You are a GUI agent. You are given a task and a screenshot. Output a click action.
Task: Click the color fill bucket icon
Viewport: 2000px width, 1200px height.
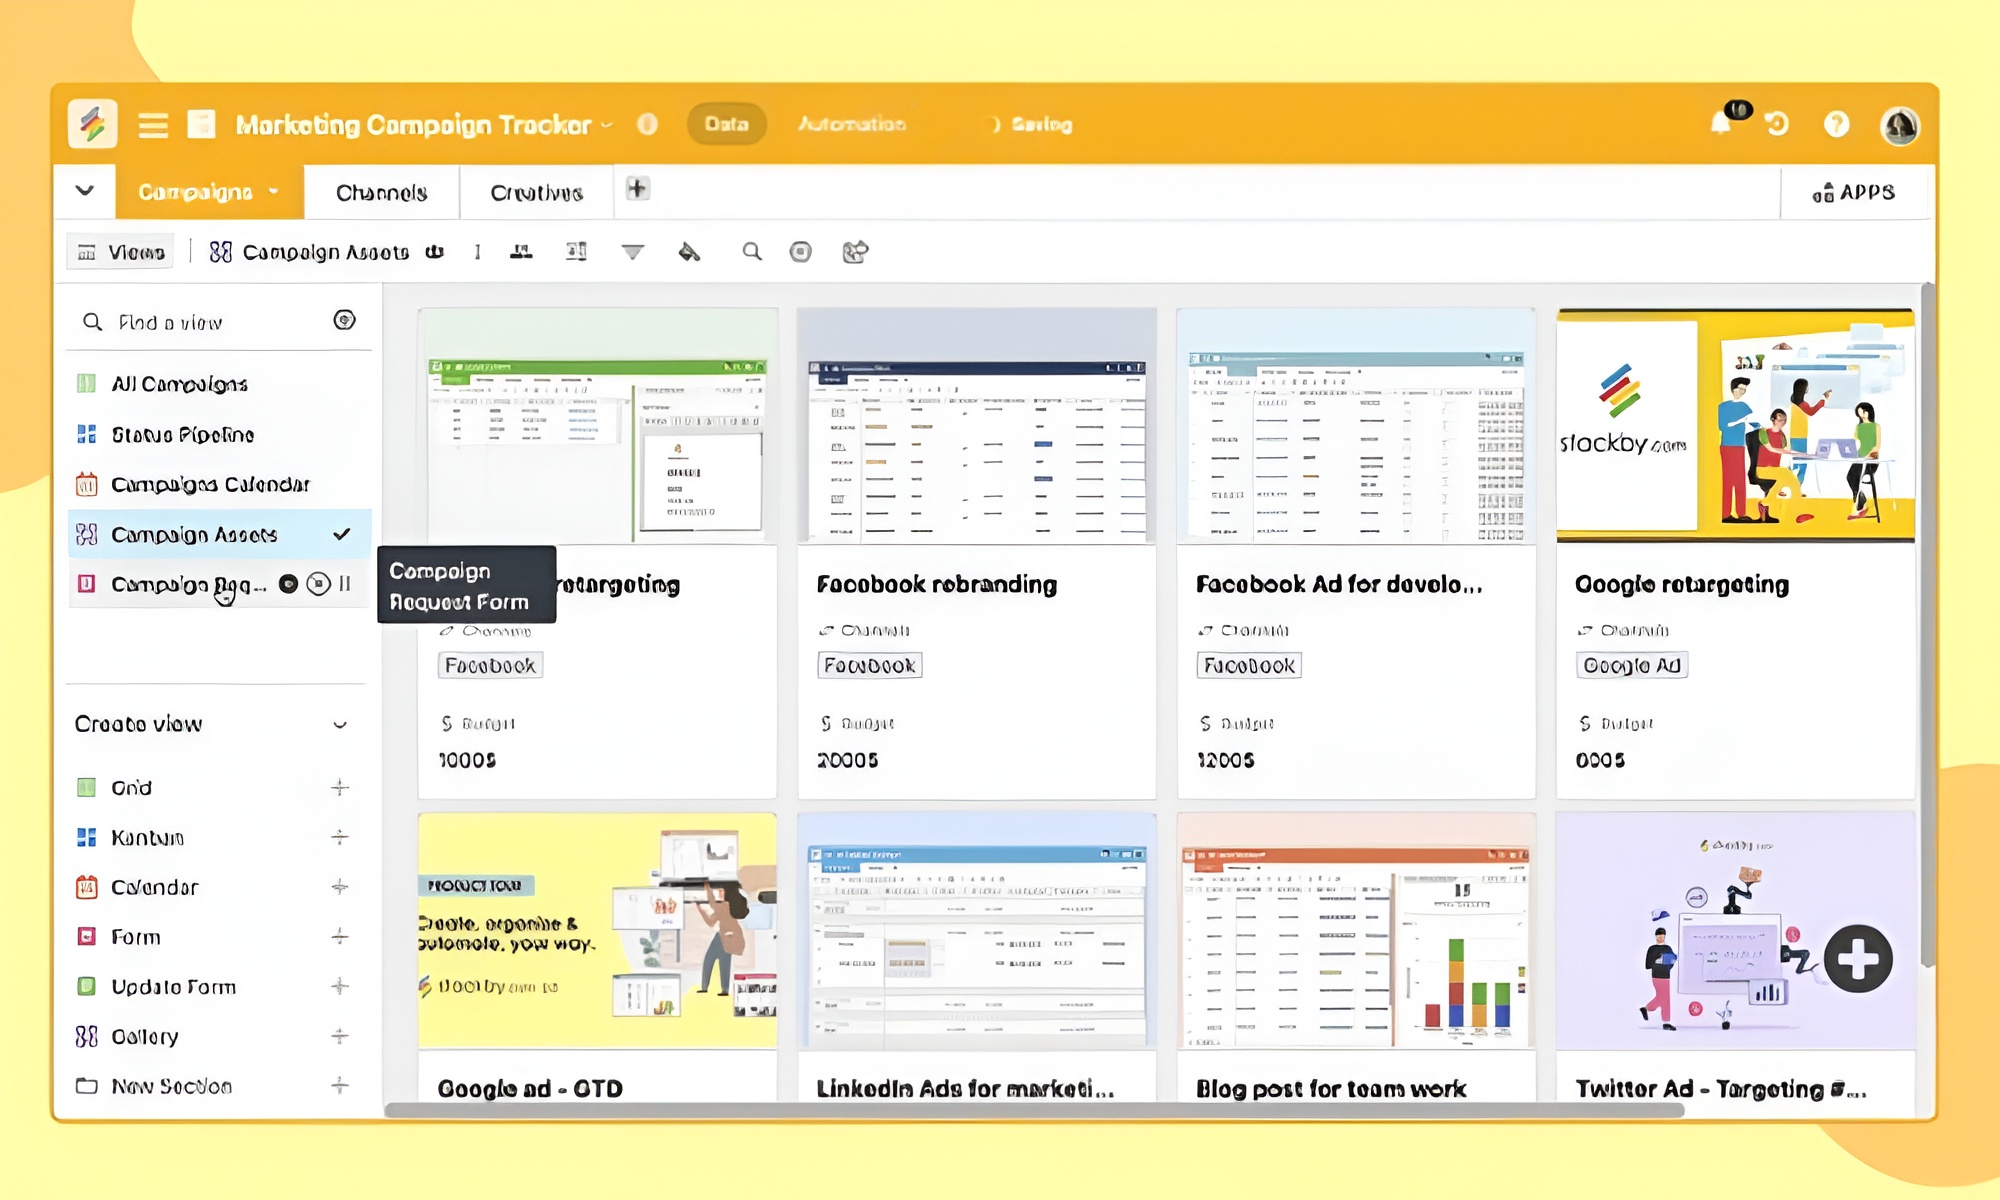point(689,252)
